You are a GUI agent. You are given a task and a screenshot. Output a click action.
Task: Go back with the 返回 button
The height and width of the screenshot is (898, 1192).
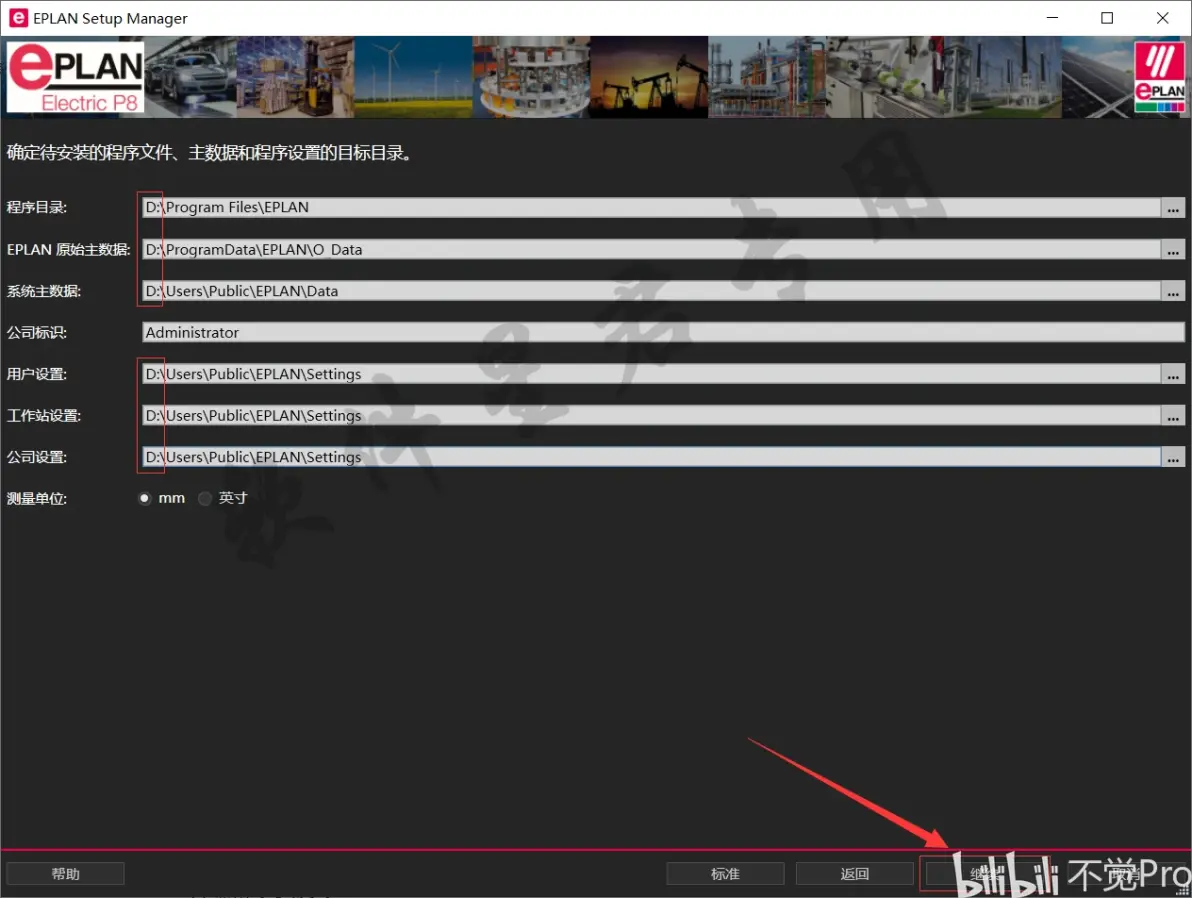click(855, 874)
